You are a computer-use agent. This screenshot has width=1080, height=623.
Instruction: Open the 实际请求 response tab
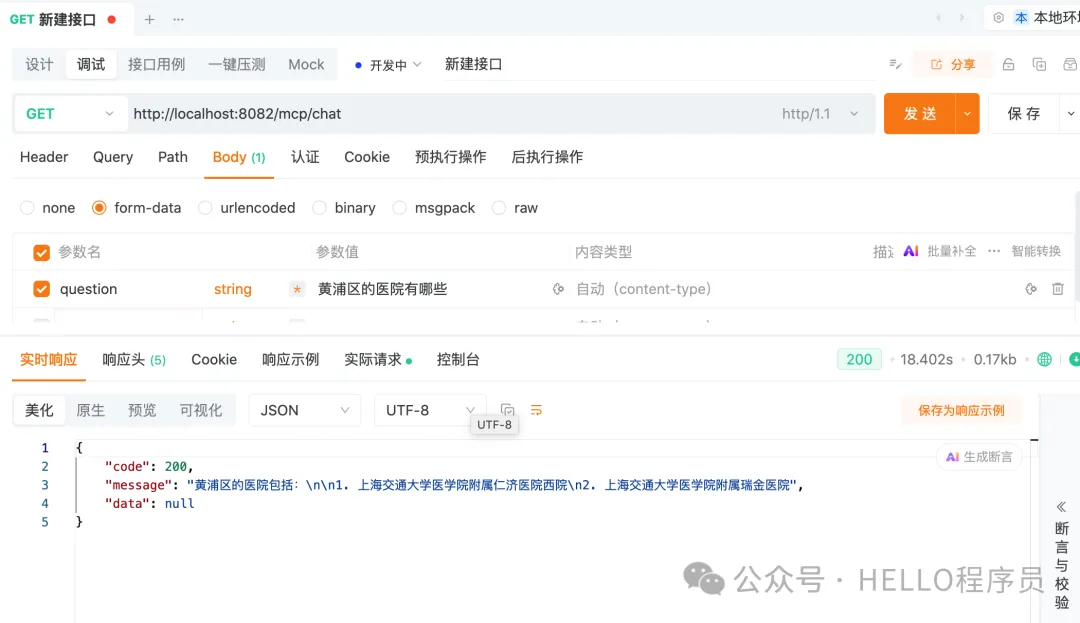[x=377, y=359]
